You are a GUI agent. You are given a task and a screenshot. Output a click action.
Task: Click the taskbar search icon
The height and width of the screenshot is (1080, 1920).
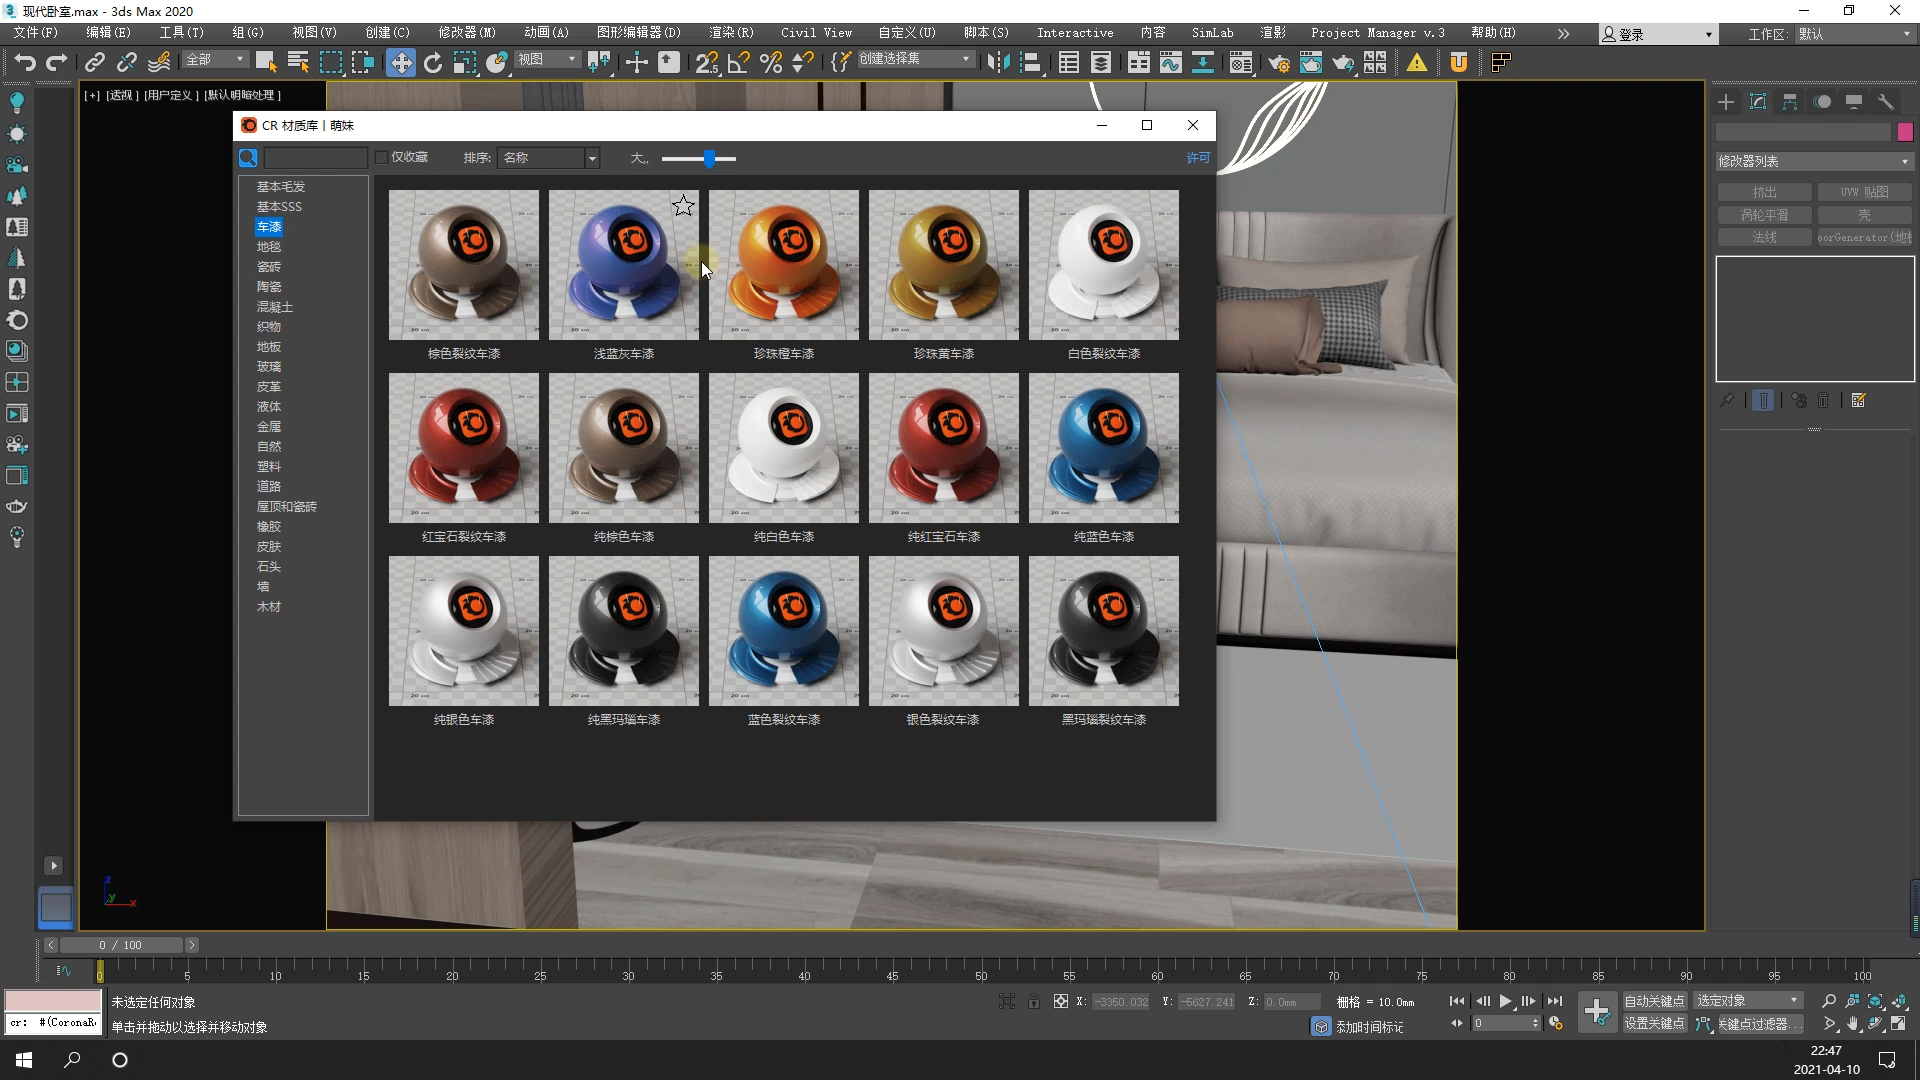tap(72, 1060)
